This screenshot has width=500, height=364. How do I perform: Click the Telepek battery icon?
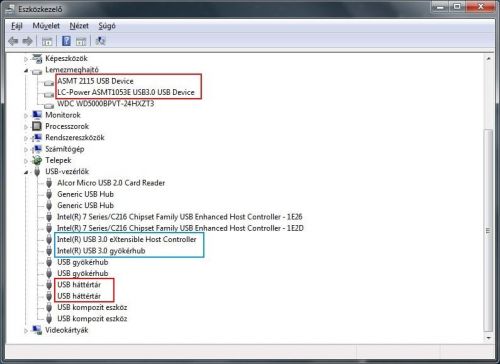pyautogui.click(x=37, y=160)
